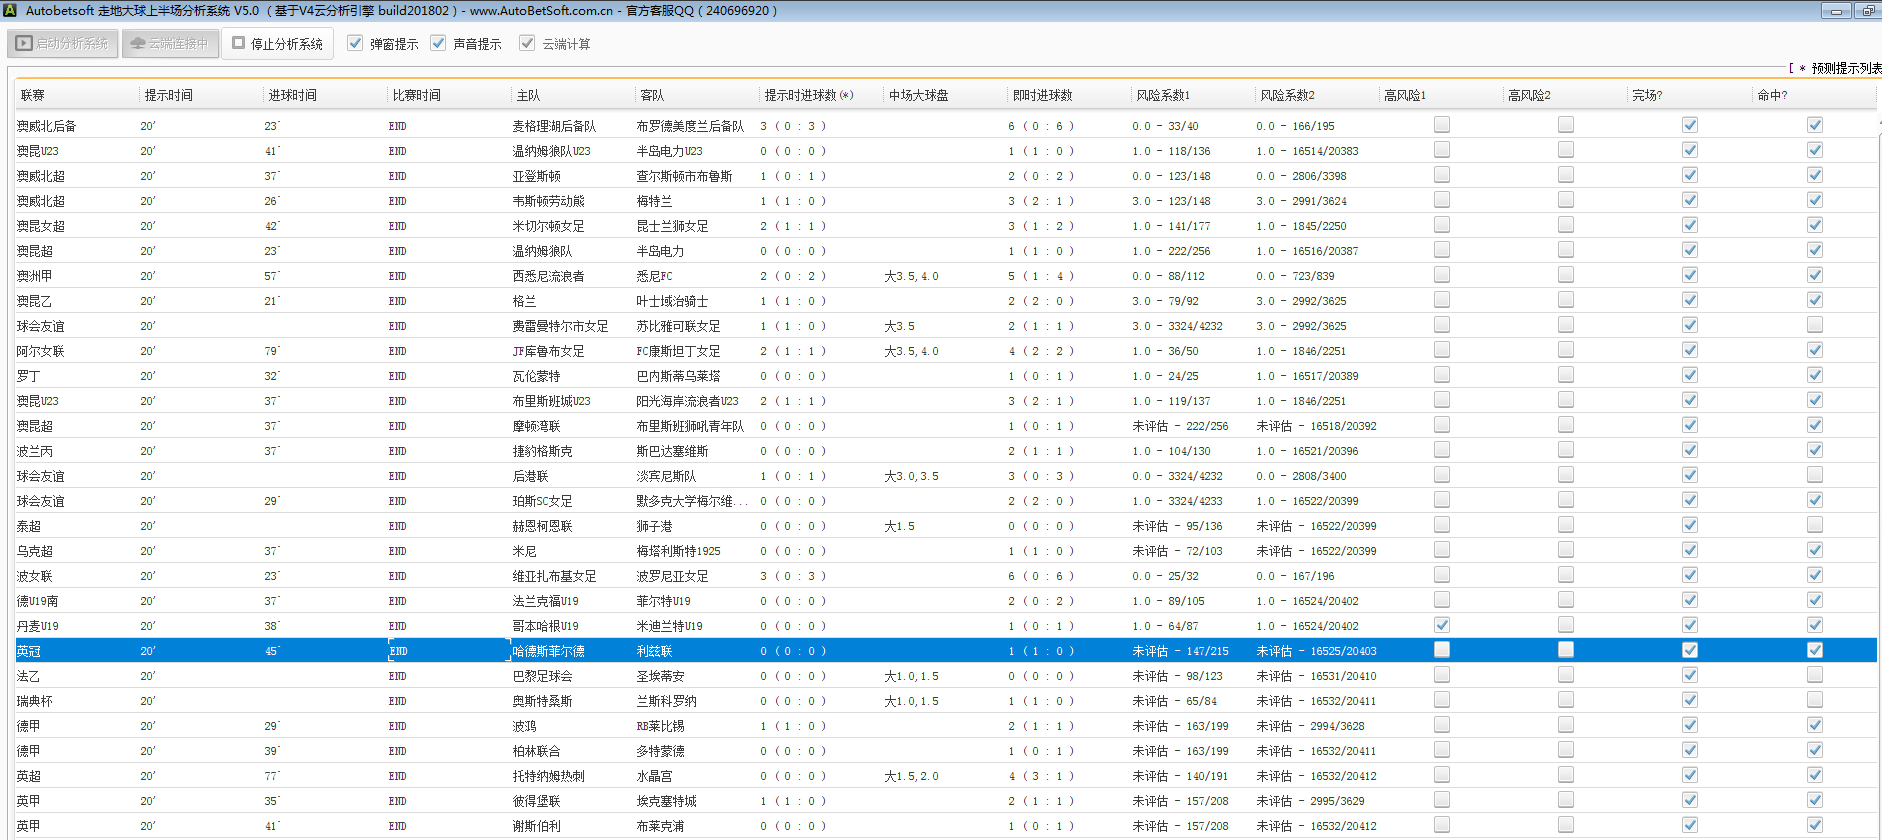Sort by the 联赛 column header

[33, 95]
